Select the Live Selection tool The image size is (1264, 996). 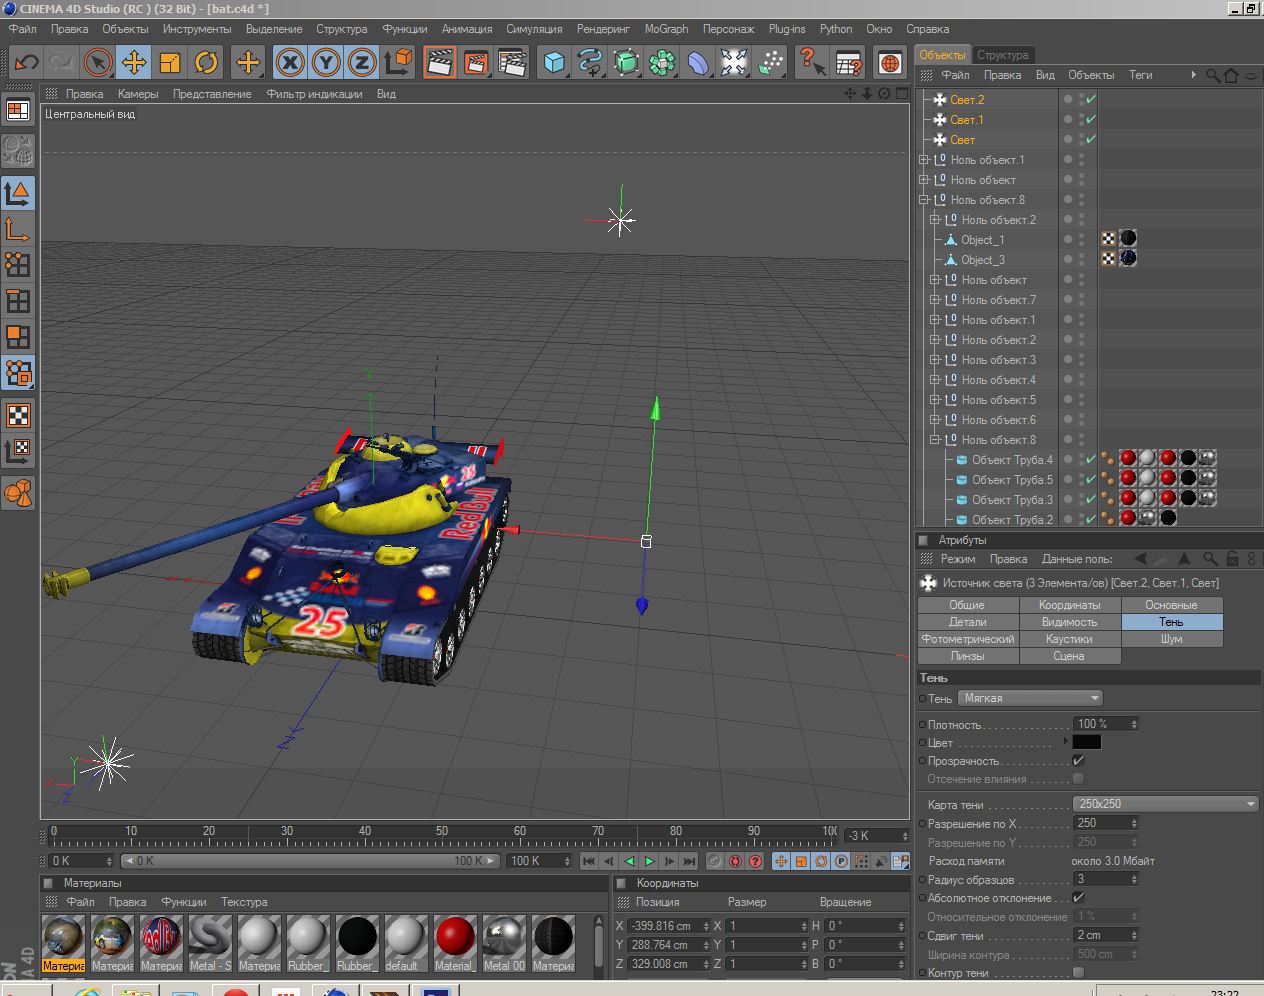[97, 63]
